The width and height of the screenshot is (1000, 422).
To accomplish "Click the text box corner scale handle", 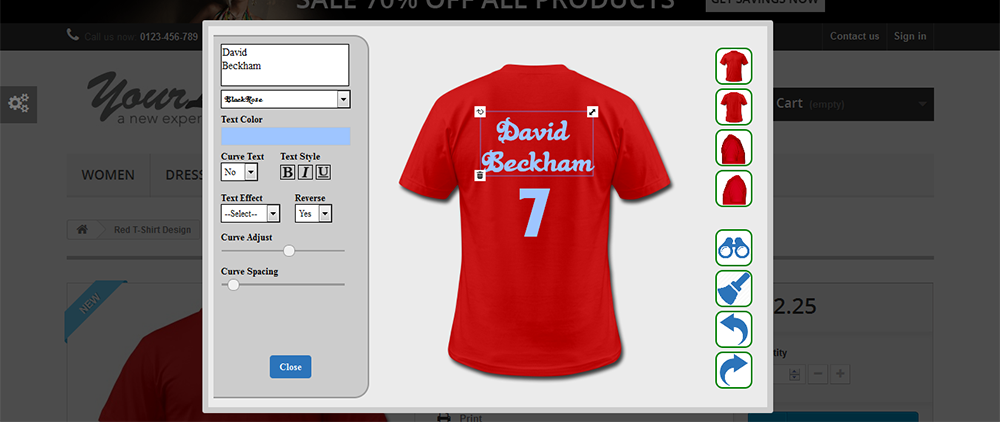I will click(x=592, y=112).
